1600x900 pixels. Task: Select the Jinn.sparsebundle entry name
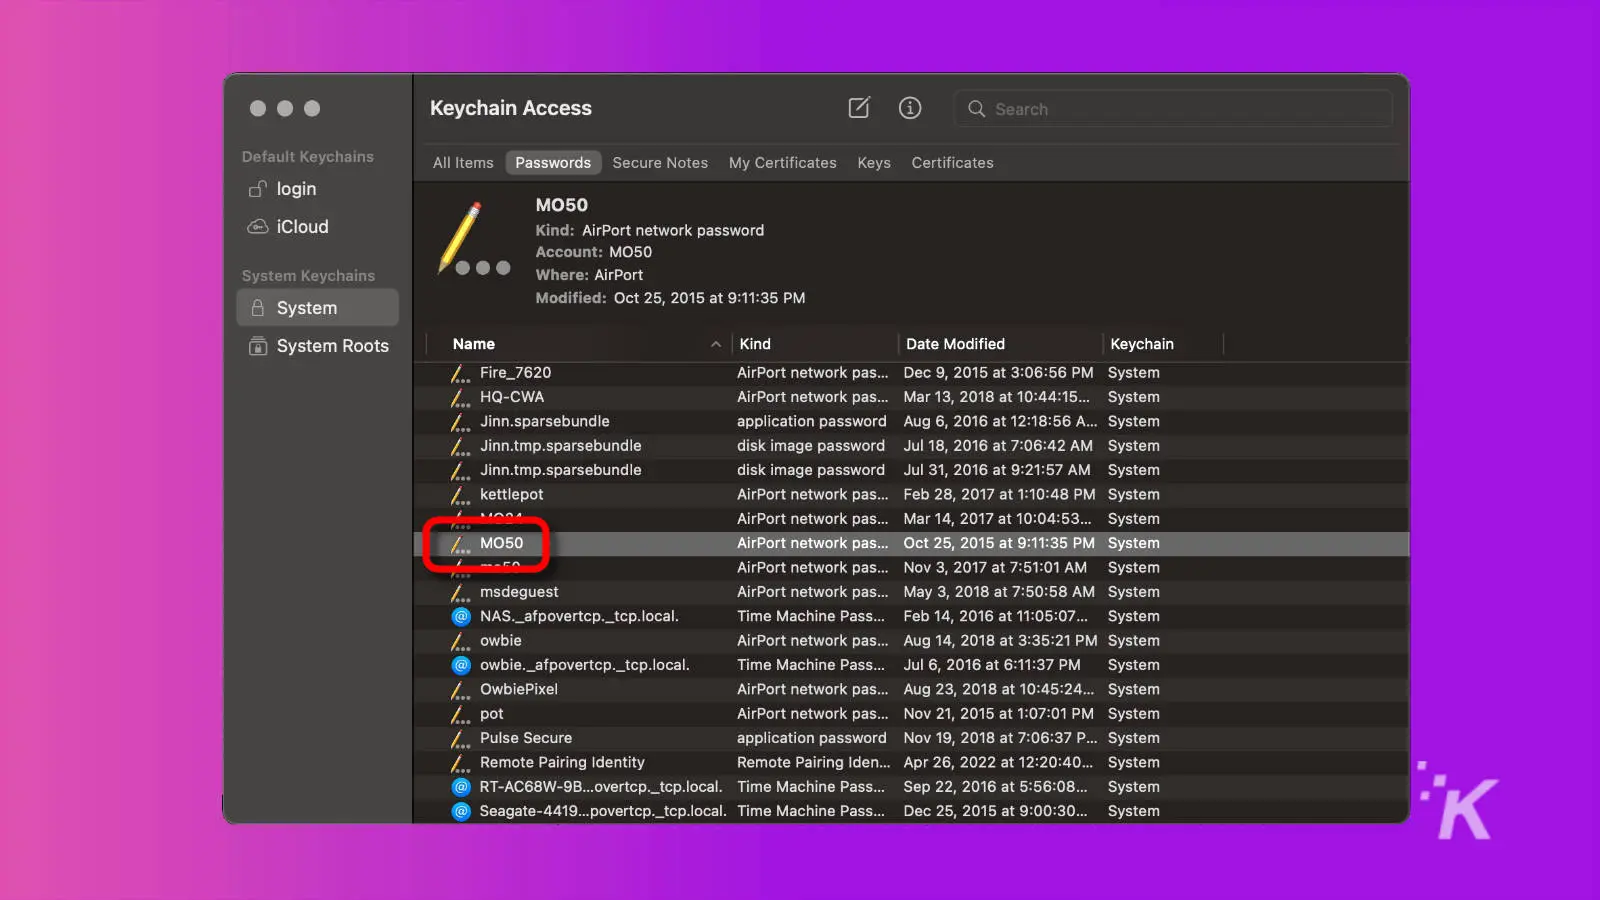click(x=544, y=422)
